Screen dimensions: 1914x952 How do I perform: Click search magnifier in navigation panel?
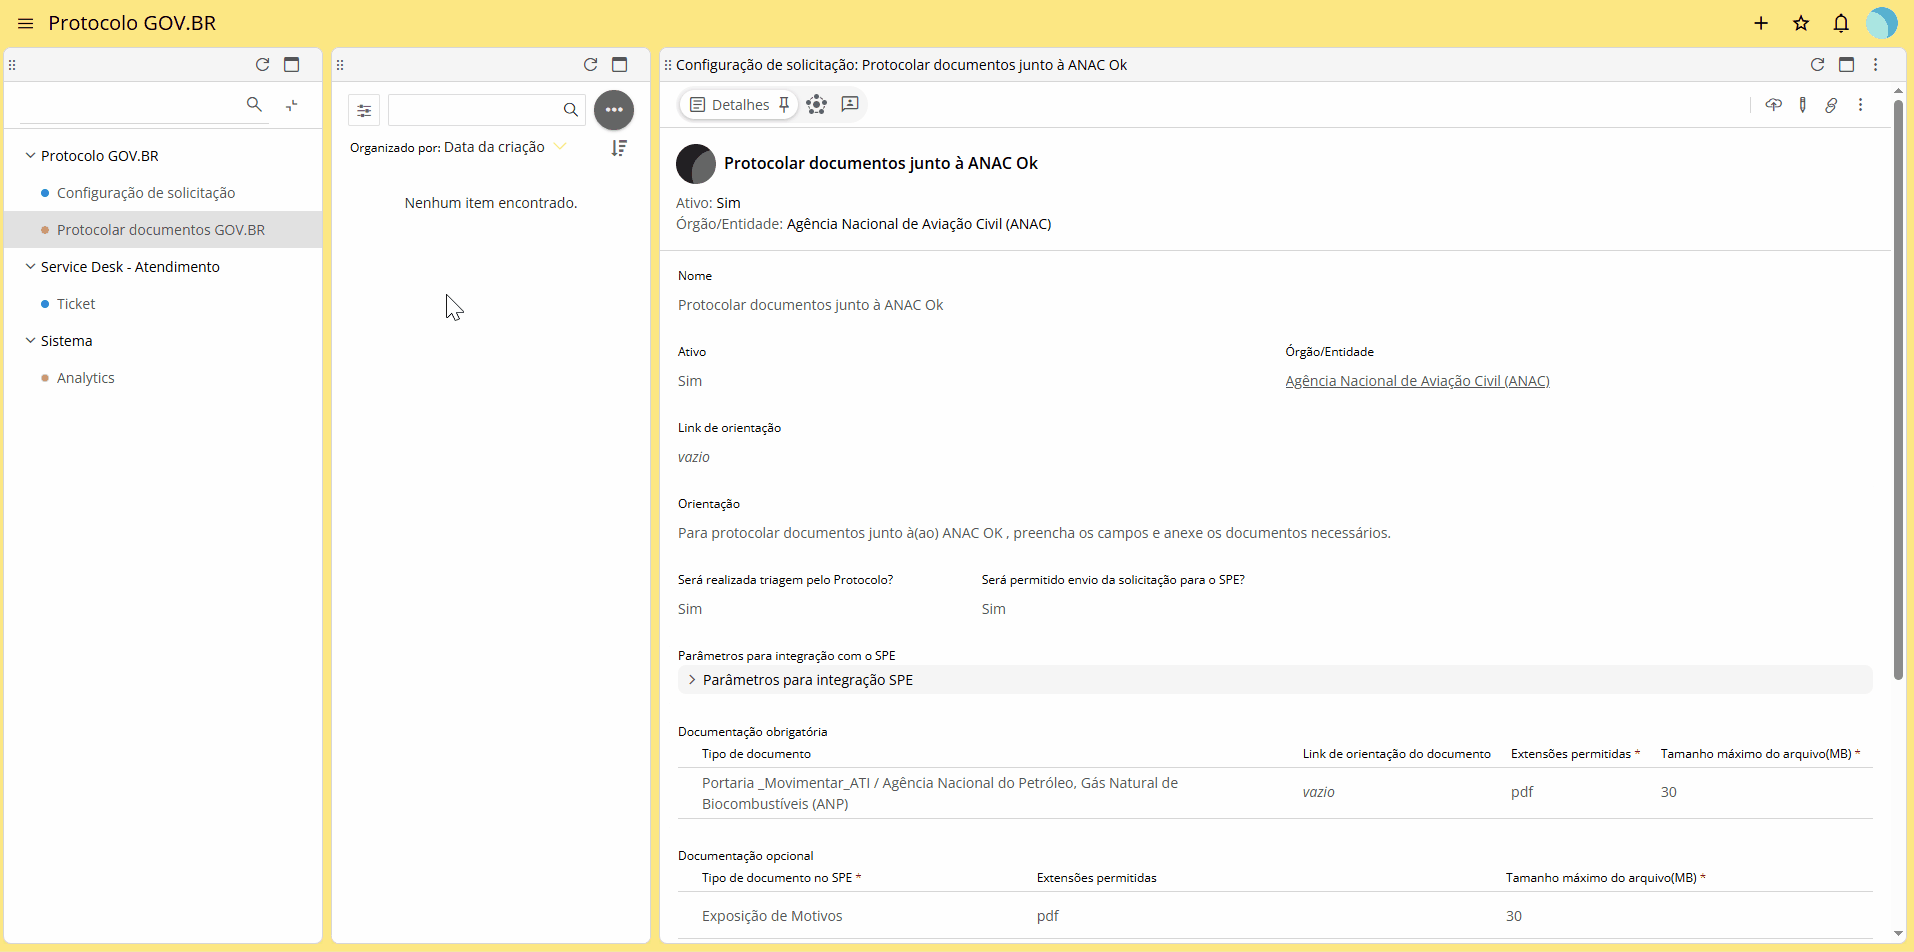coord(254,104)
